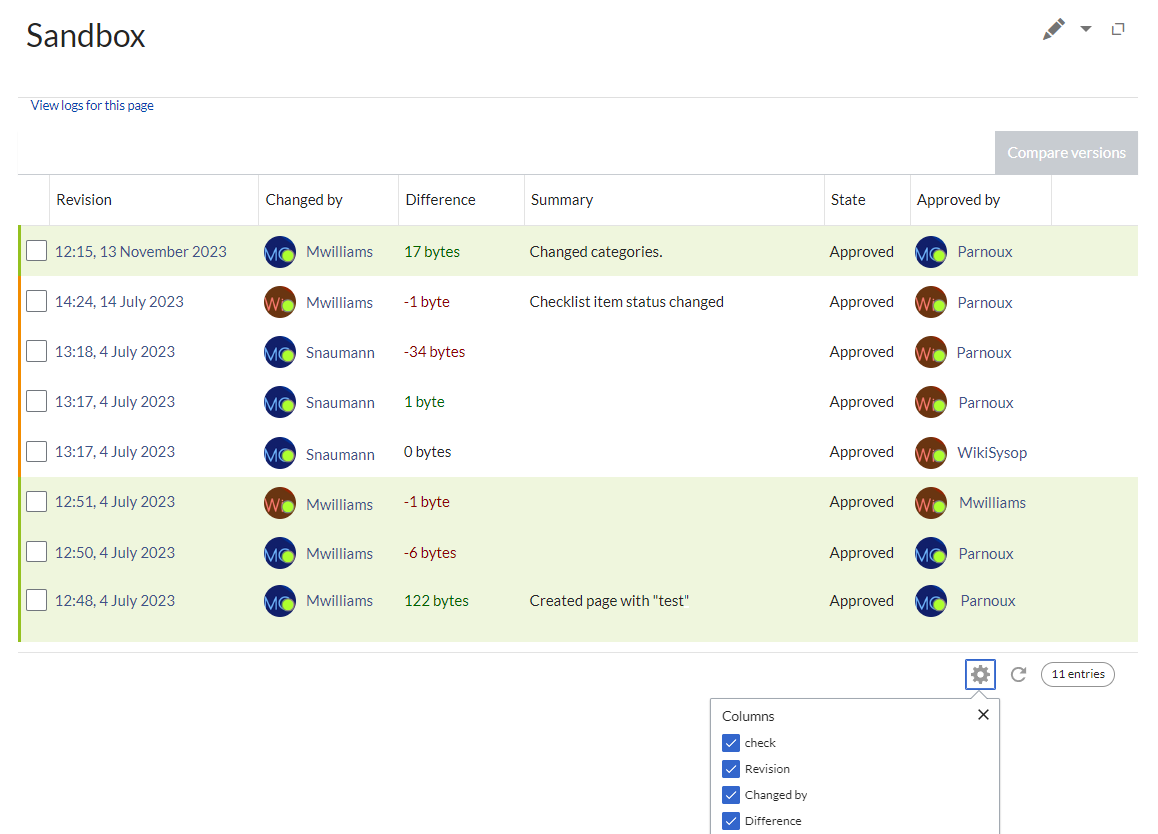The height and width of the screenshot is (834, 1158).
Task: Click Mwilliams avatar in 12:51 changed-by cell
Action: [280, 503]
